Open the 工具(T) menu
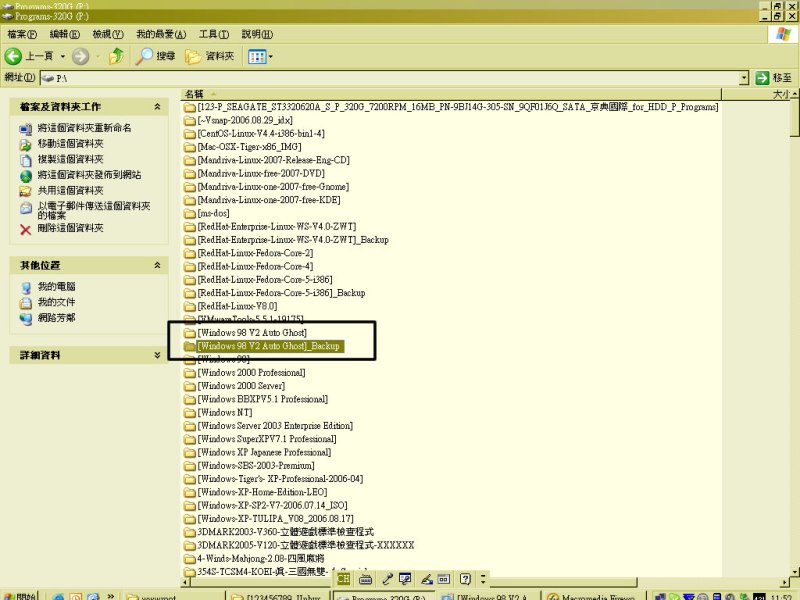 [x=213, y=34]
